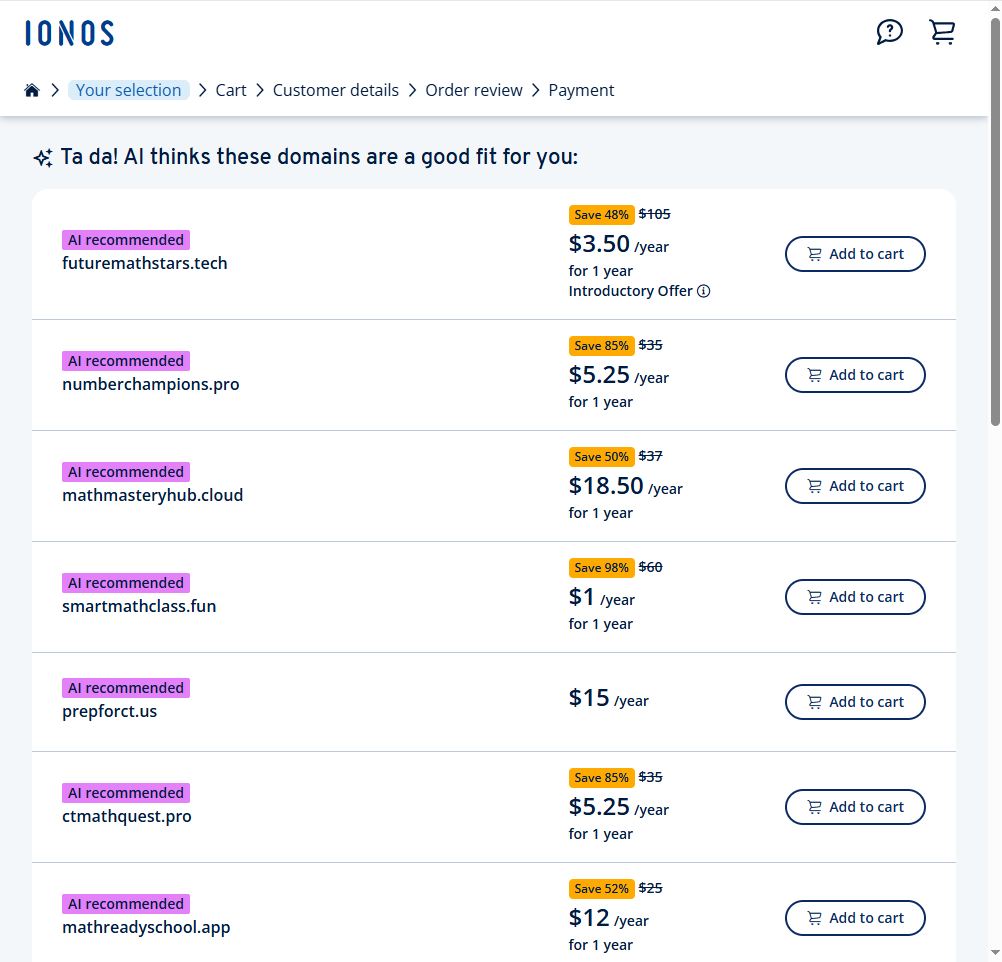Click the page vertical scrollbar
This screenshot has width=1002, height=962.
994,220
